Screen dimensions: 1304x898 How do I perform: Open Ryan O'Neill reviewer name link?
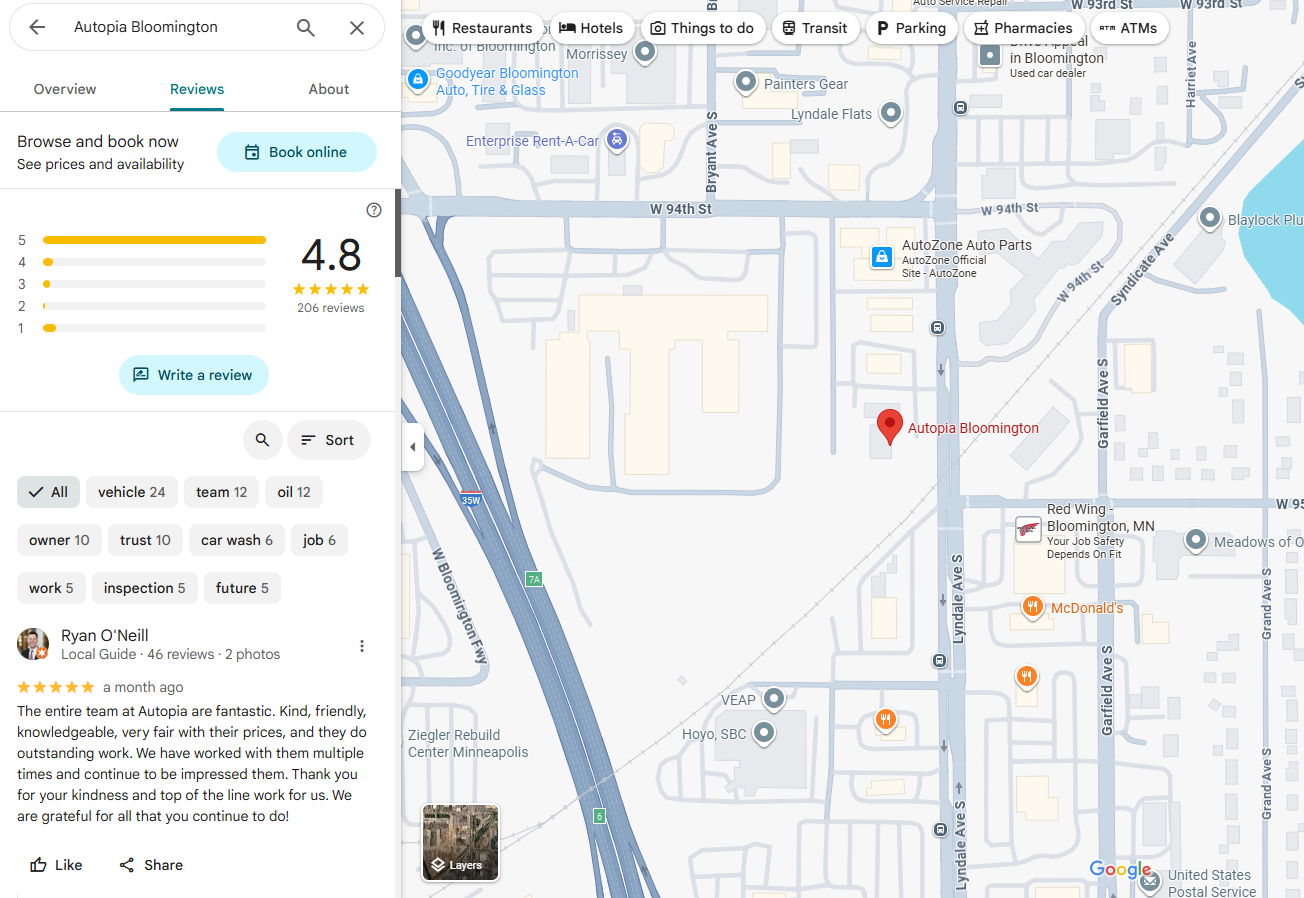point(105,635)
